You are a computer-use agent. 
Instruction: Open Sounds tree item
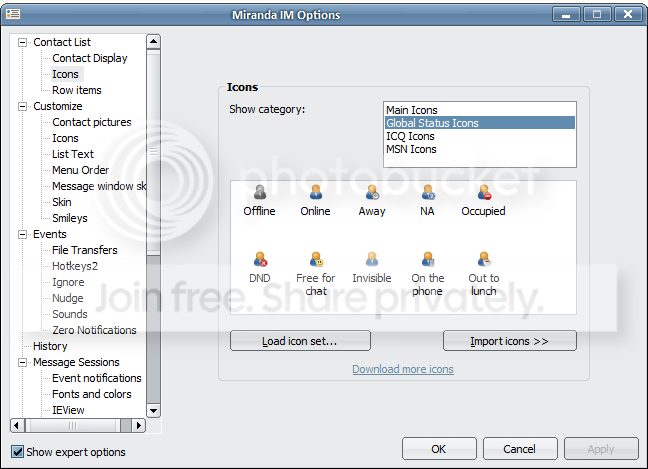point(70,314)
